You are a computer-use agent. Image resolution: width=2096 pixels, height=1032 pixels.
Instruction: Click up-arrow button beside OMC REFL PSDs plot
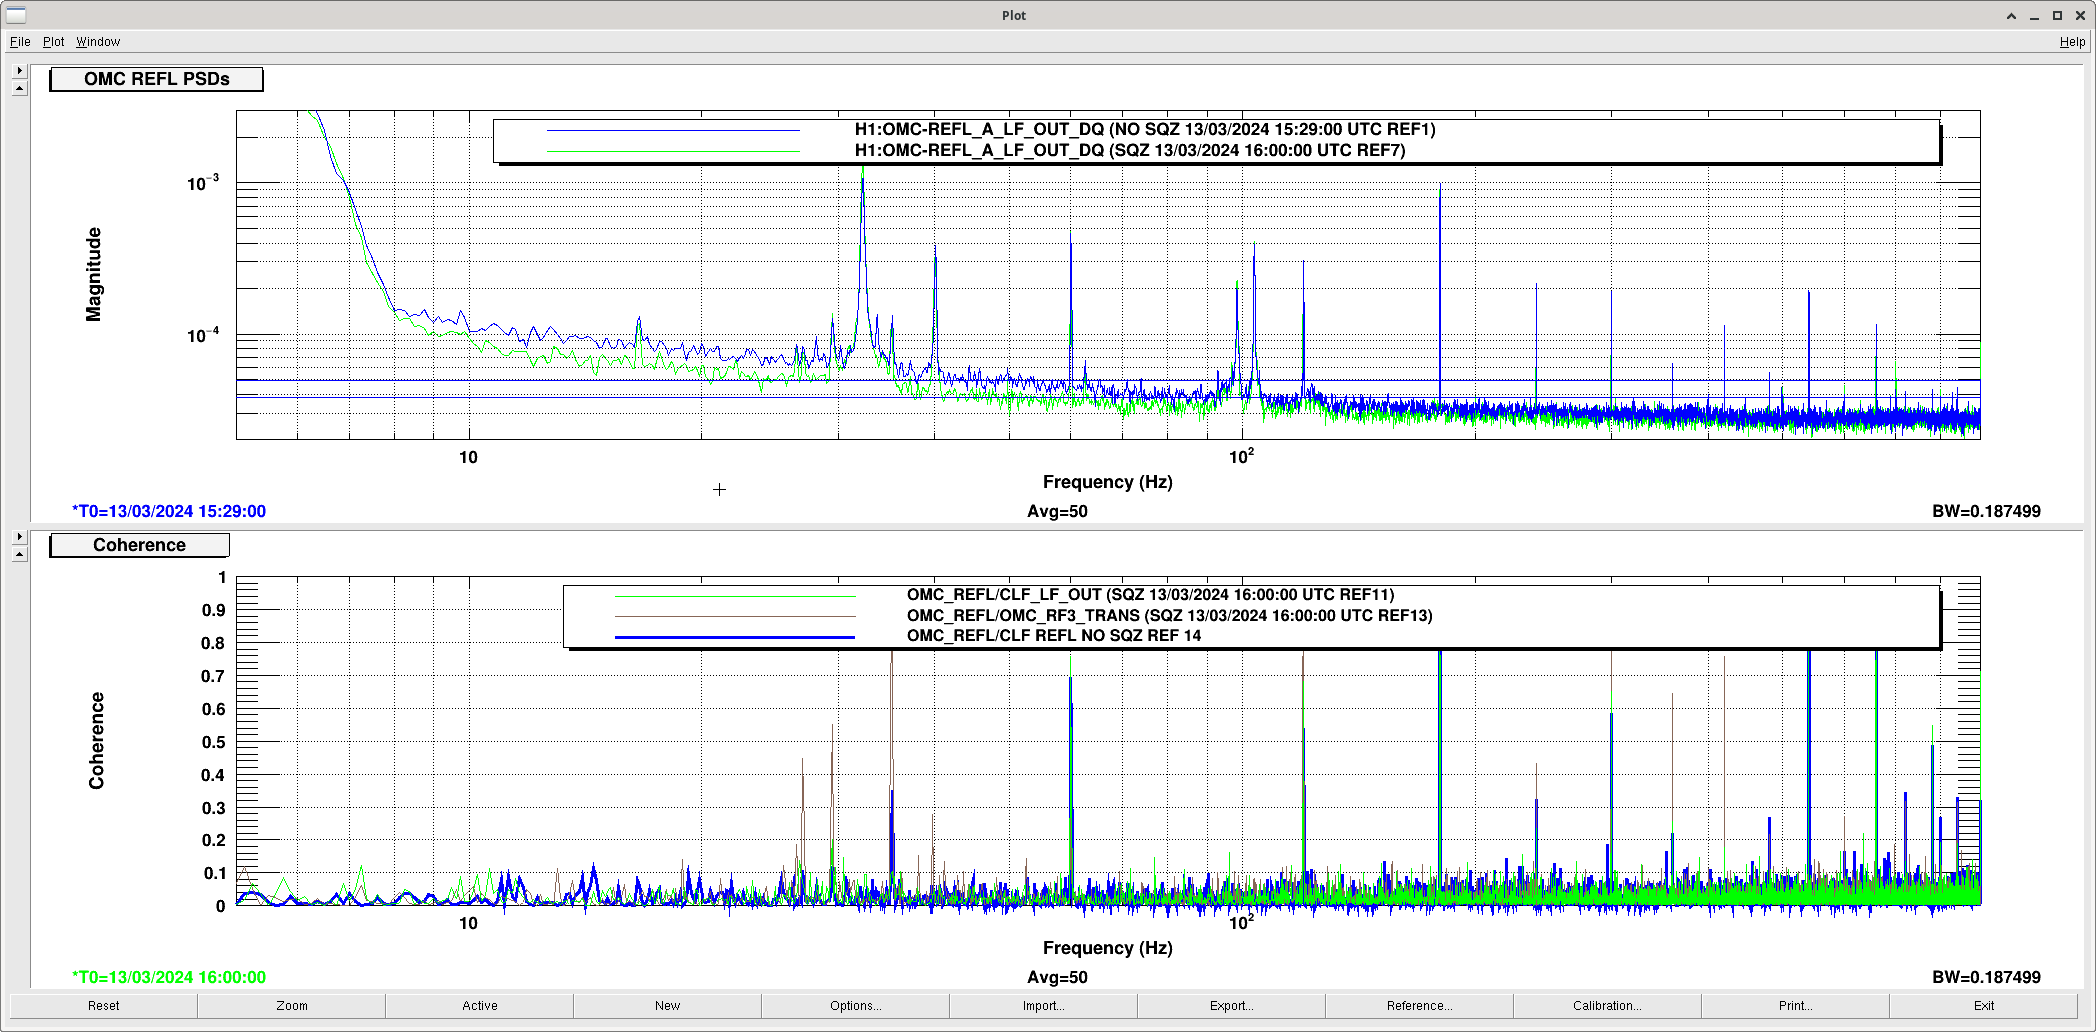tap(19, 88)
